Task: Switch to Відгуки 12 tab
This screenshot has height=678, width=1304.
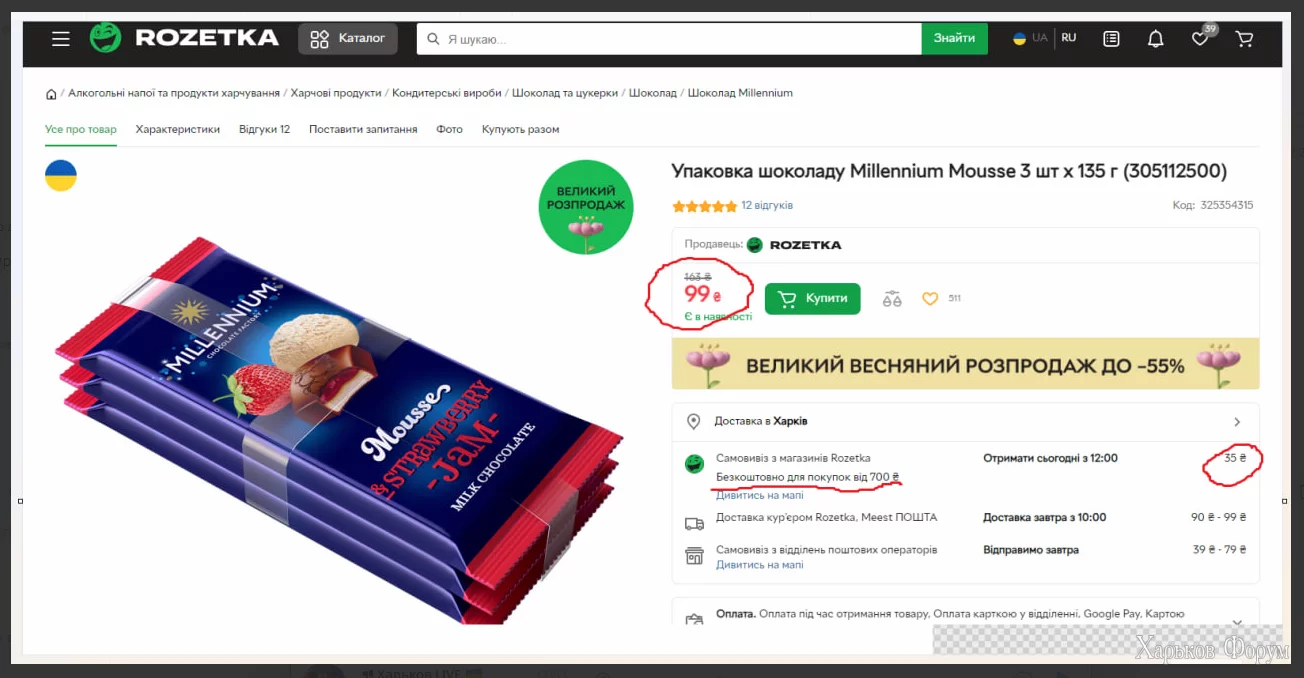Action: point(264,129)
